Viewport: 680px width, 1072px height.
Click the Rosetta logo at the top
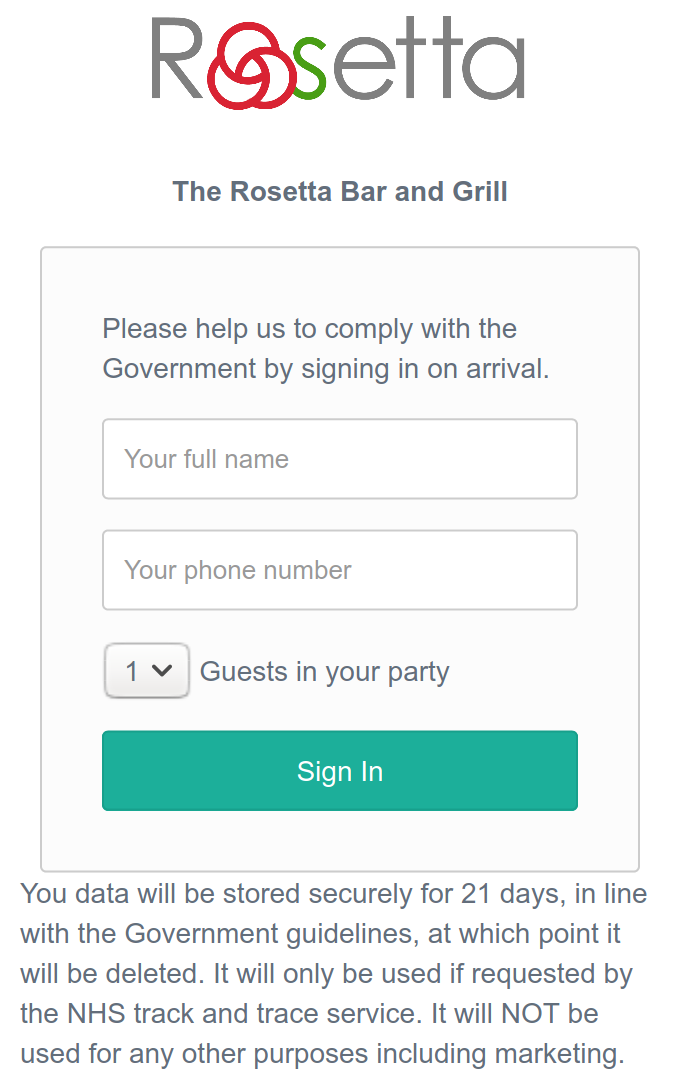click(x=338, y=62)
